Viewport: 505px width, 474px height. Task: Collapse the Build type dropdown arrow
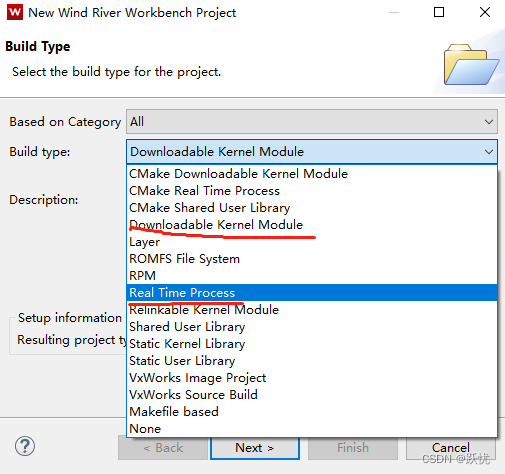489,152
